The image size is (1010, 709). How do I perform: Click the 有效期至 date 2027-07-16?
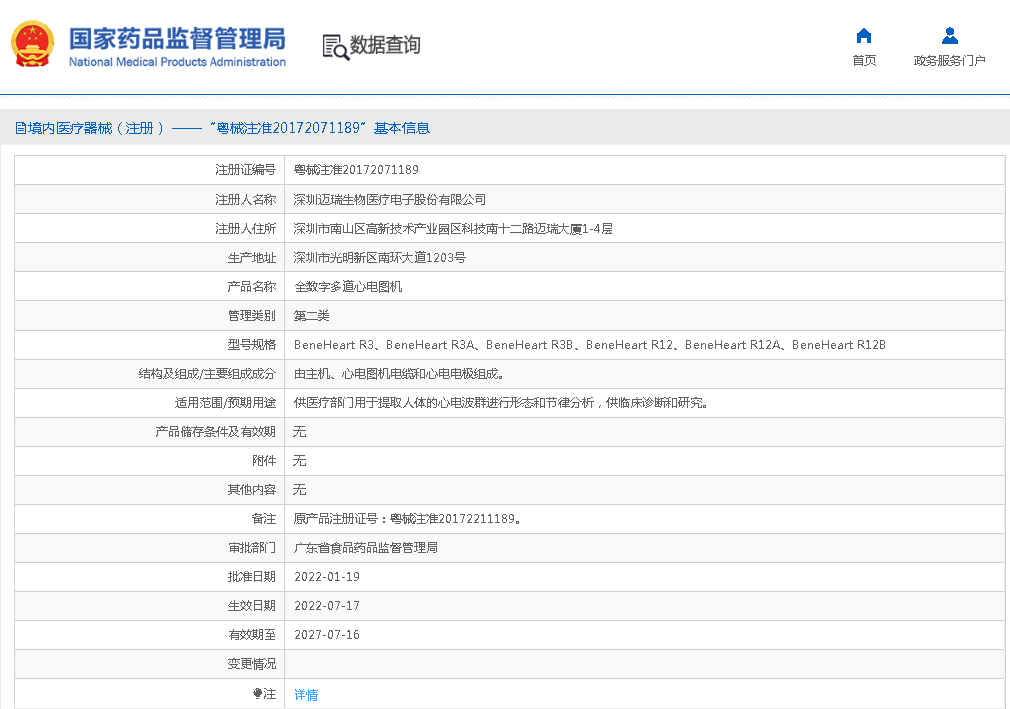[x=327, y=635]
